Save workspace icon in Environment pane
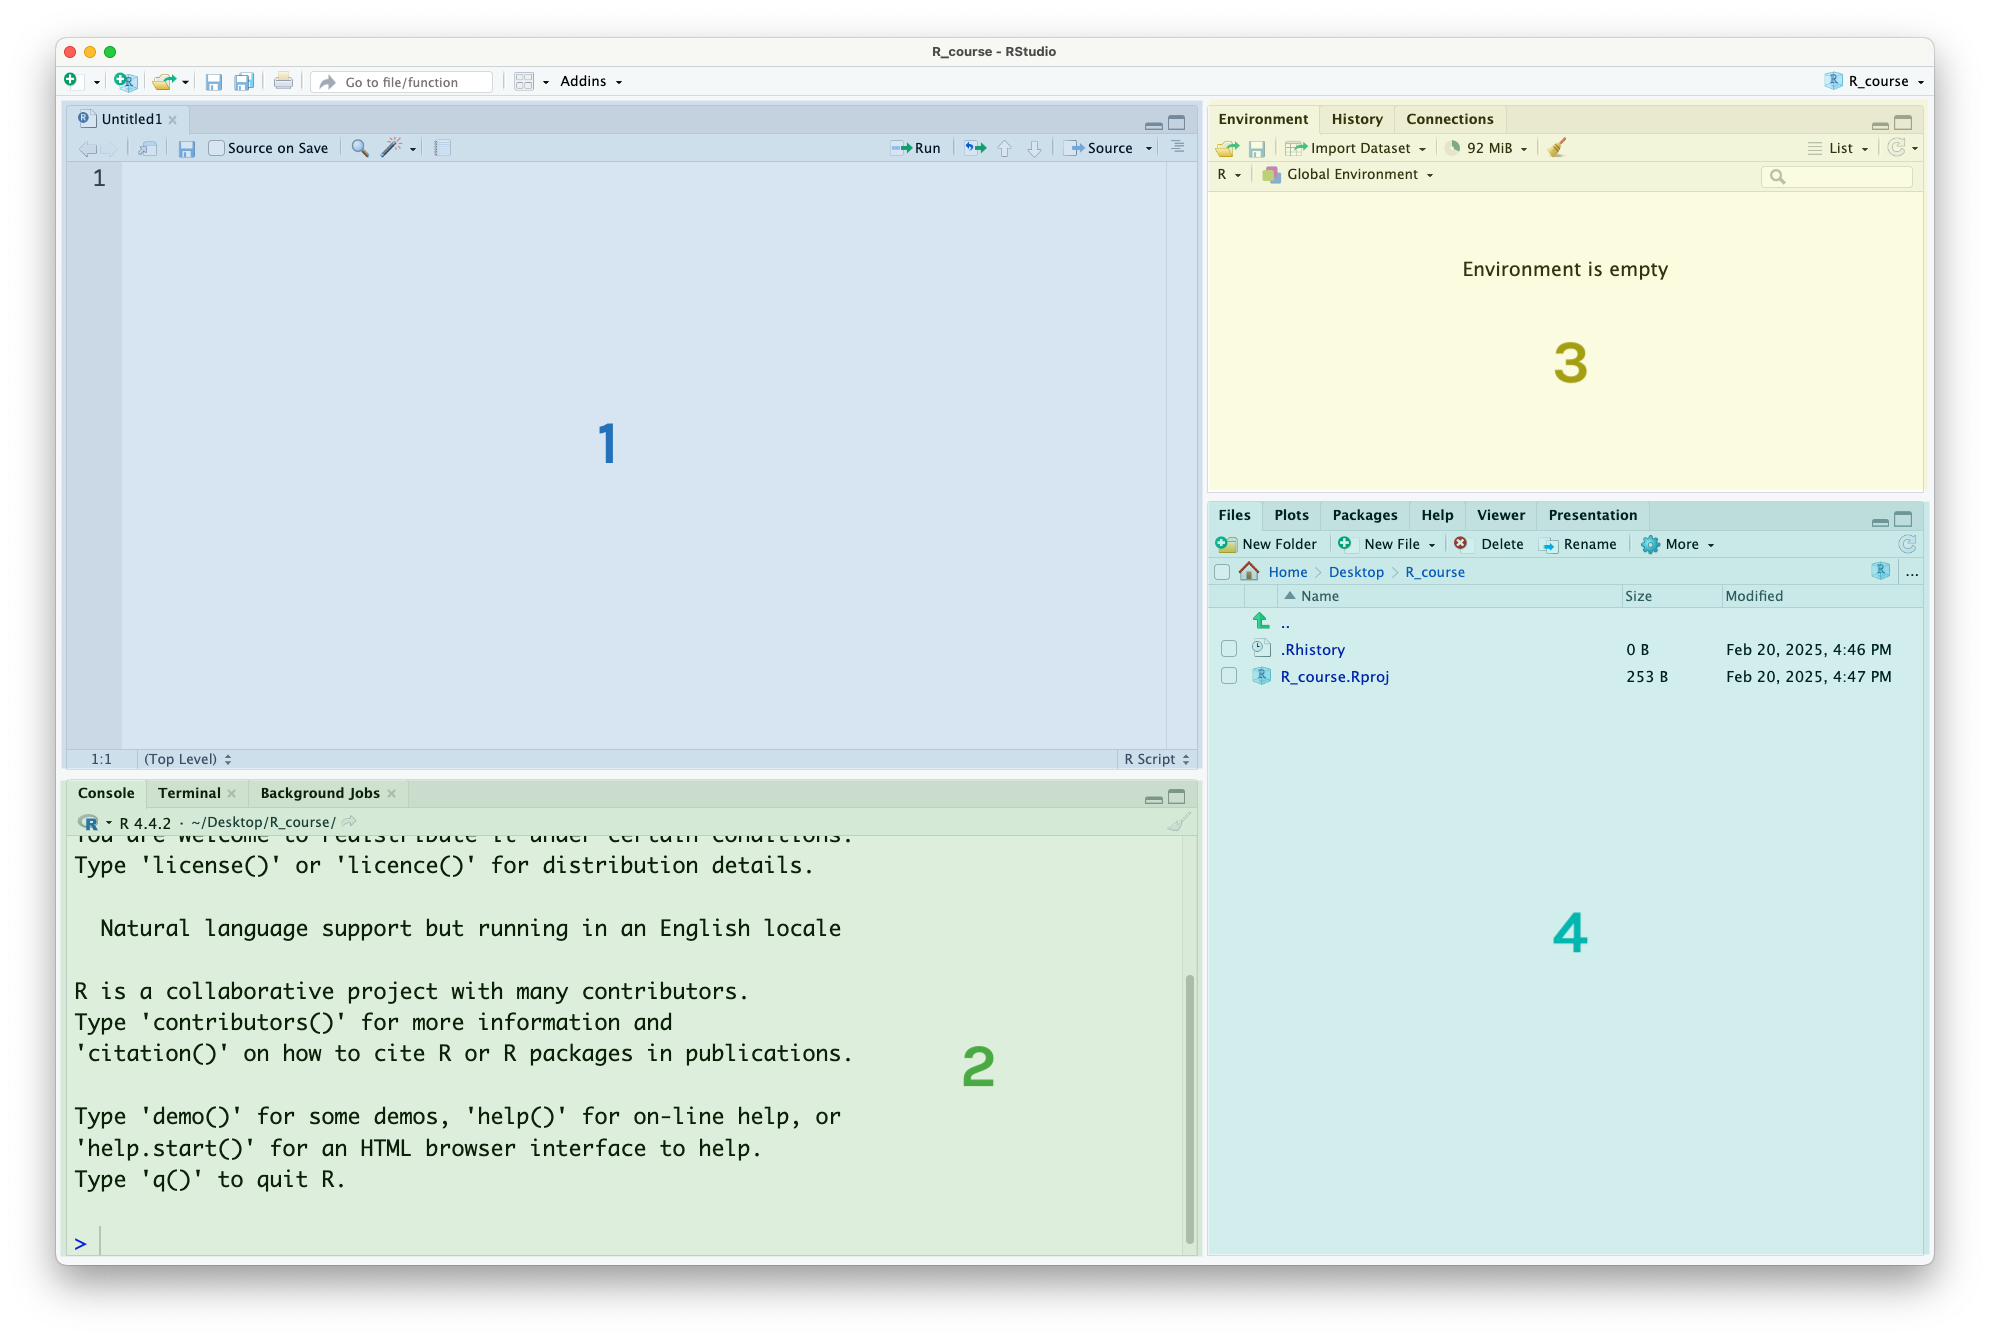Image resolution: width=1990 pixels, height=1339 pixels. pos(1257,148)
